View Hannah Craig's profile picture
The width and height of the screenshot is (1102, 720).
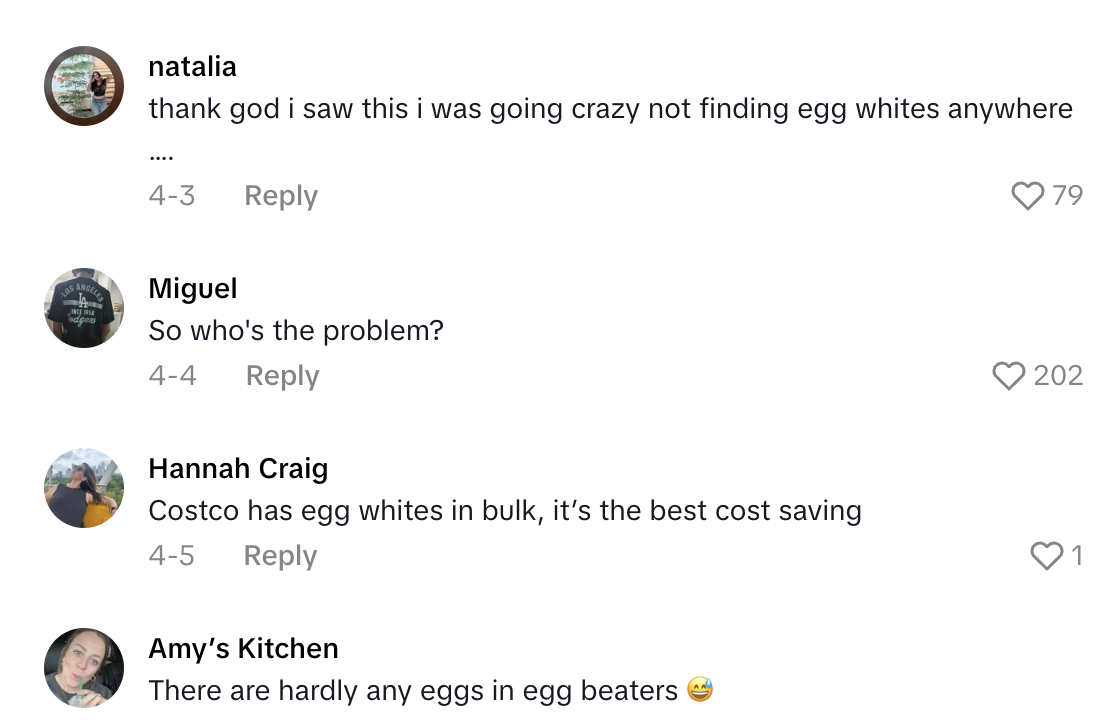[84, 488]
